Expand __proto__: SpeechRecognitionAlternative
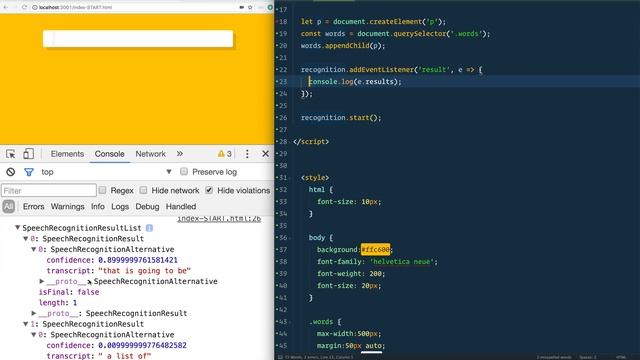Viewport: 640px width, 360px height. tap(42, 281)
